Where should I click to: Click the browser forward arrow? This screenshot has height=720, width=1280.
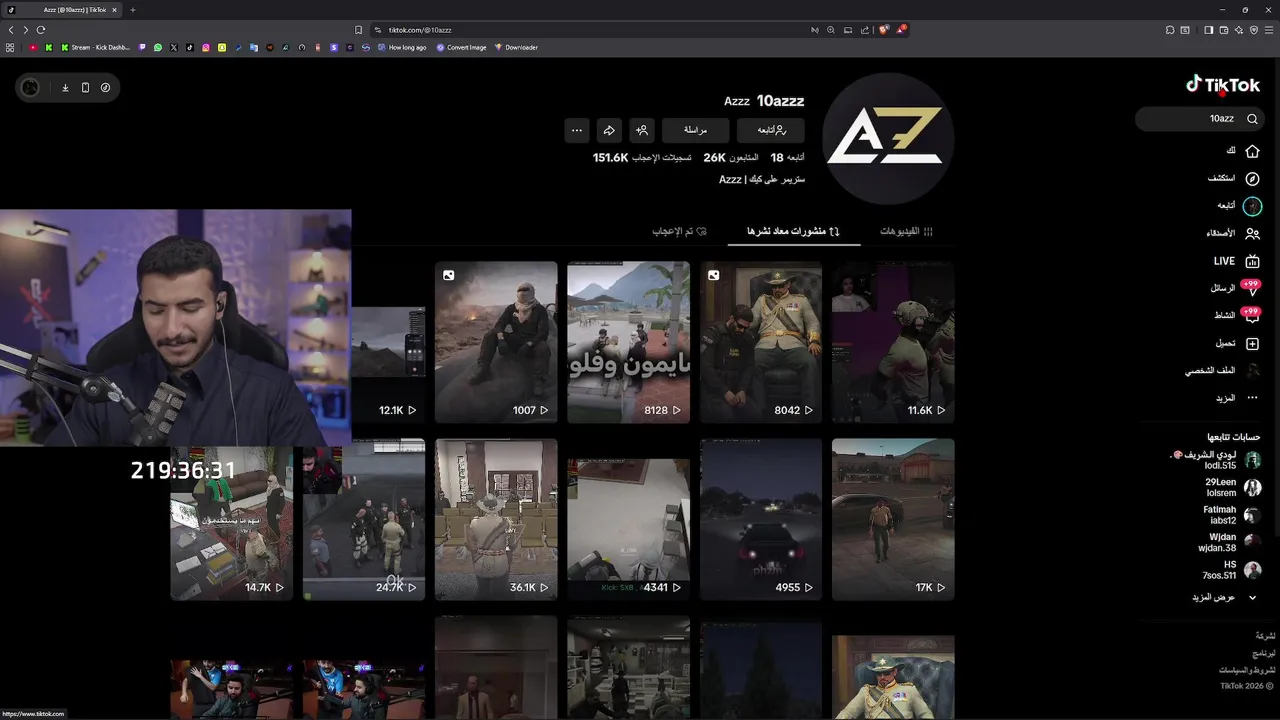26,30
